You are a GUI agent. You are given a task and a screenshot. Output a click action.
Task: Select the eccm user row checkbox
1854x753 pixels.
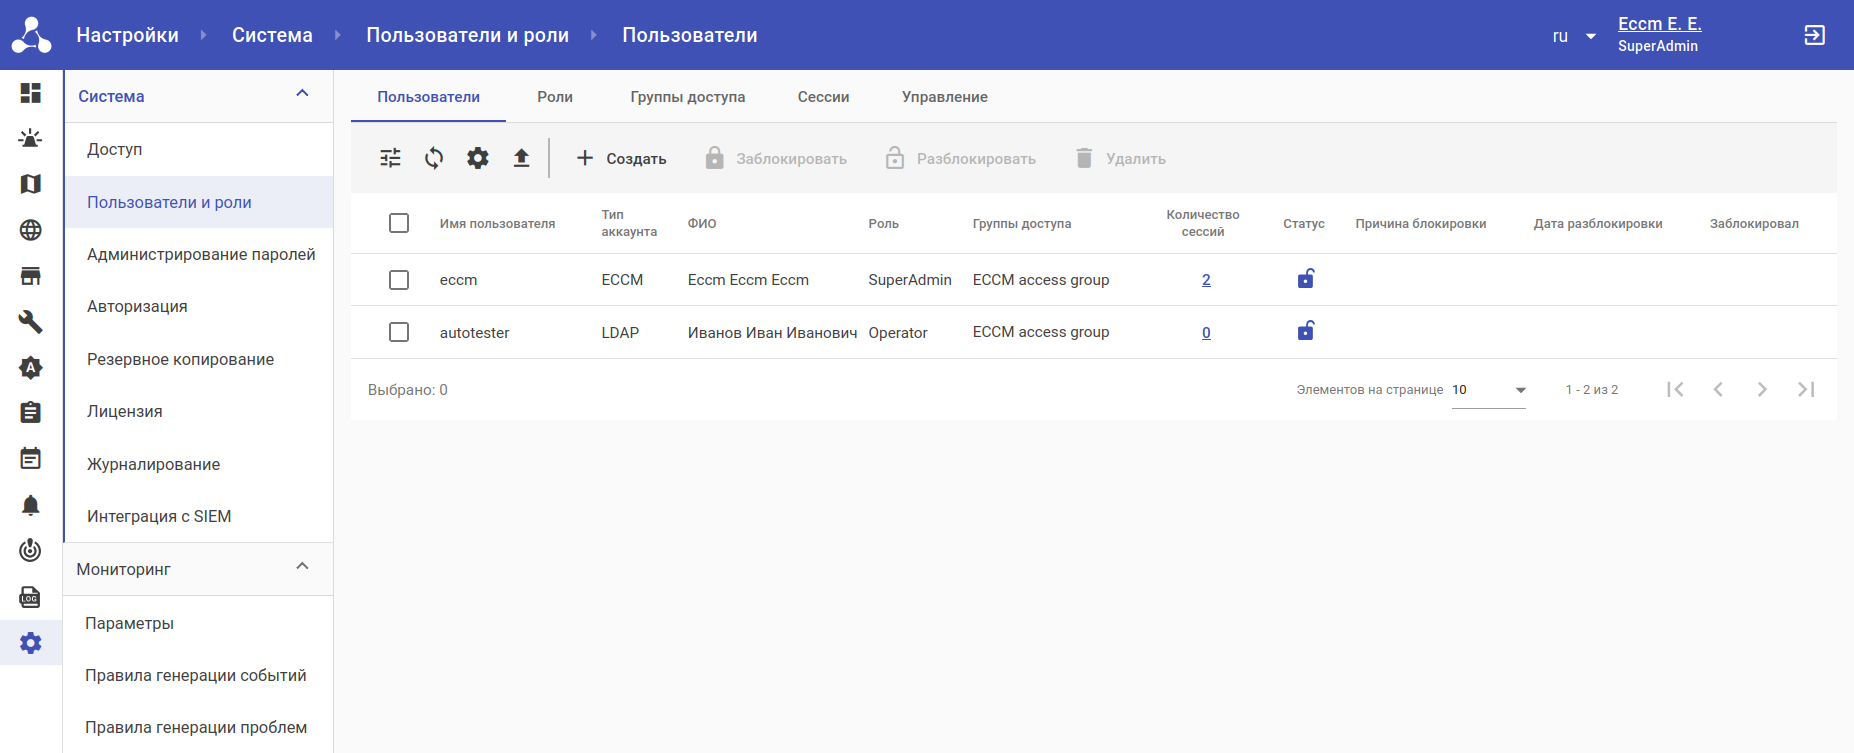[x=399, y=280]
